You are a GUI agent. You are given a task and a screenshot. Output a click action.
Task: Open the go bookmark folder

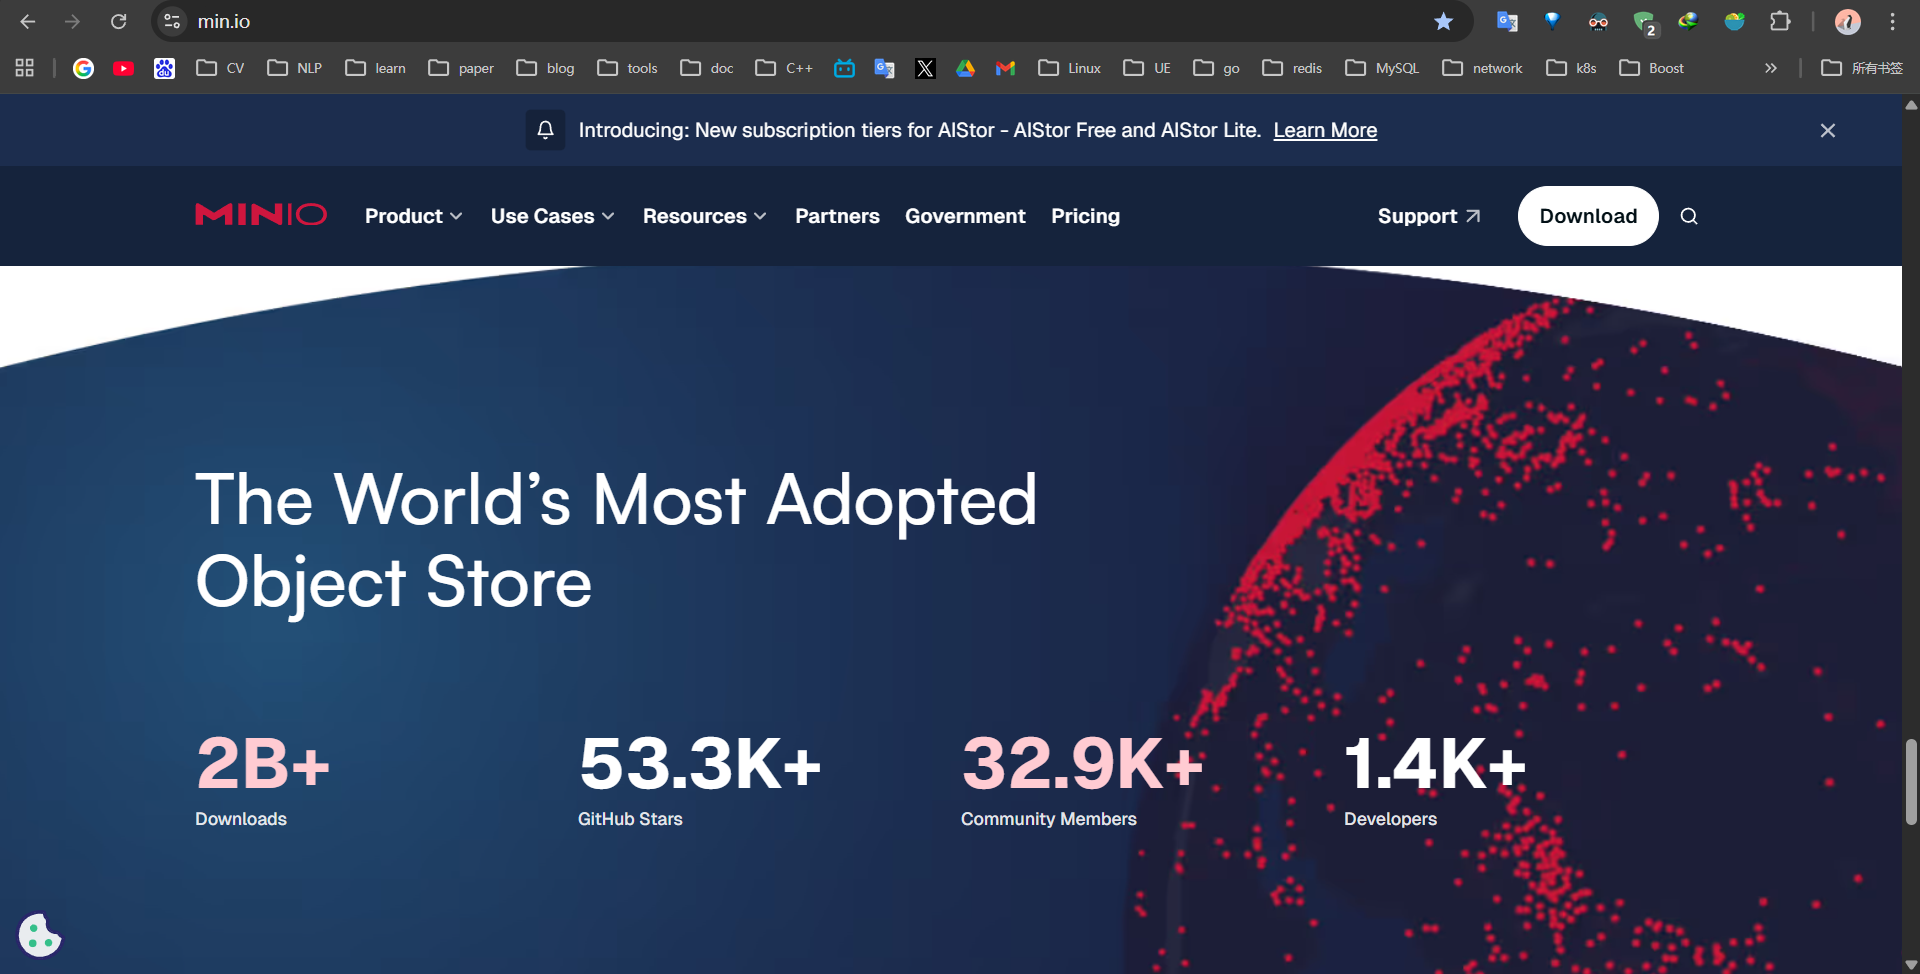(1217, 68)
